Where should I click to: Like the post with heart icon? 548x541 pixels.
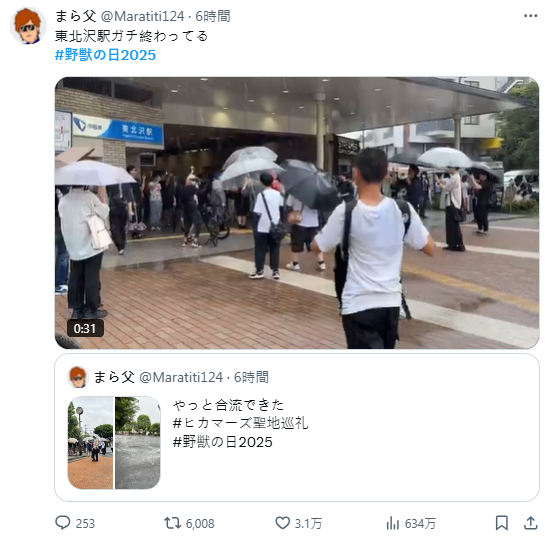282,523
